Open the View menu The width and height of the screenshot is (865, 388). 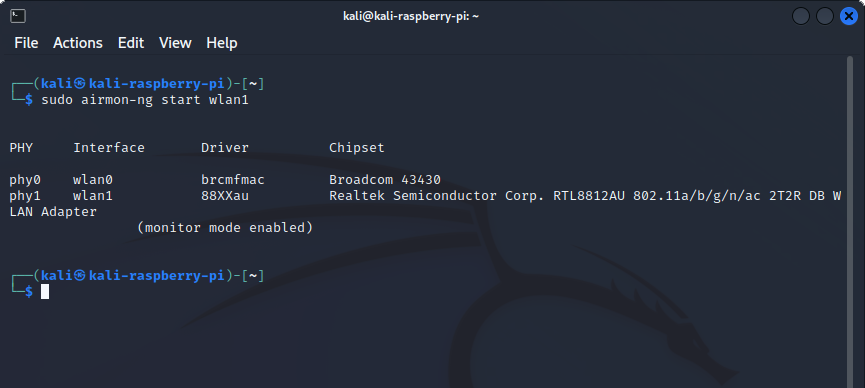(175, 43)
